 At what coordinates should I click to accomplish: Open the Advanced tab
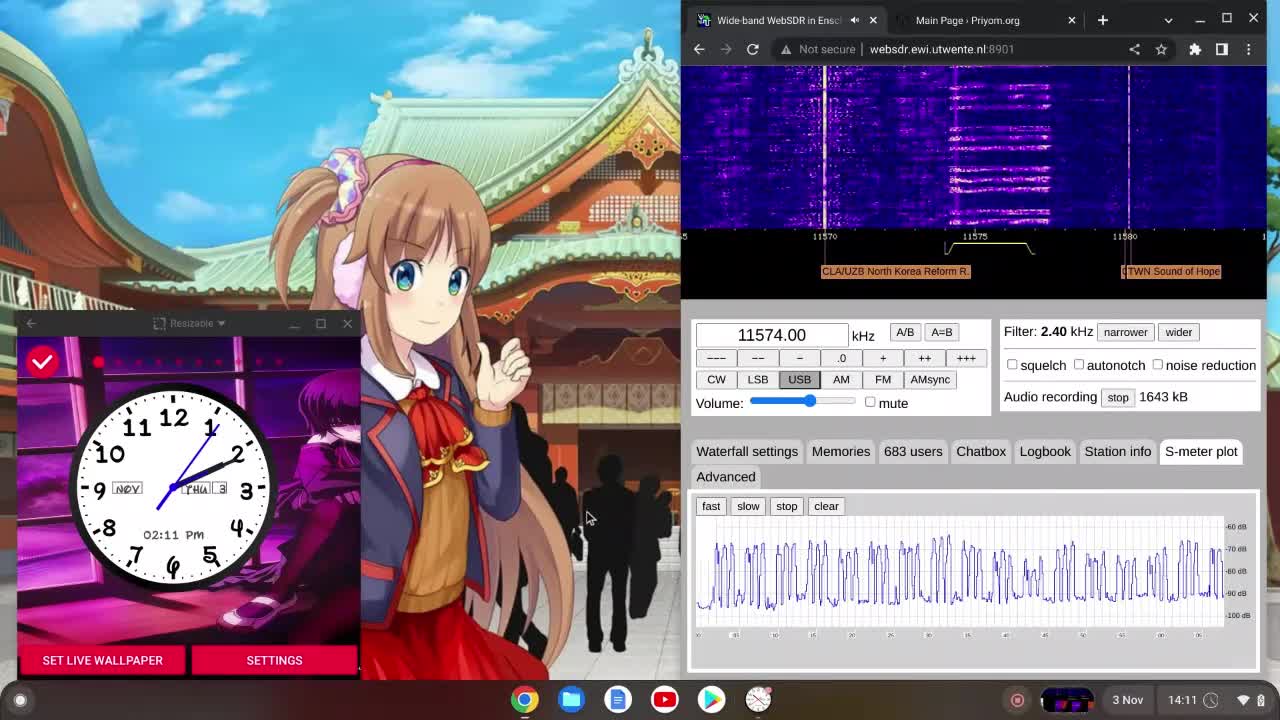click(x=726, y=477)
